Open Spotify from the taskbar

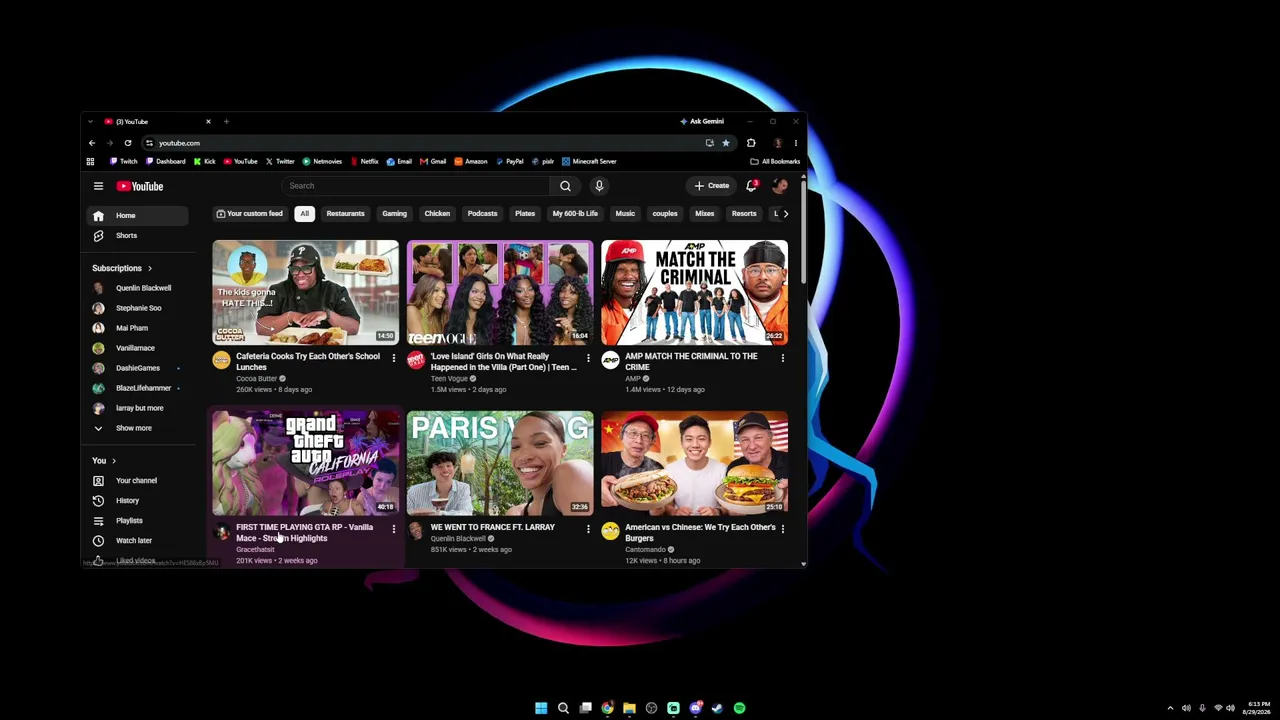click(739, 708)
